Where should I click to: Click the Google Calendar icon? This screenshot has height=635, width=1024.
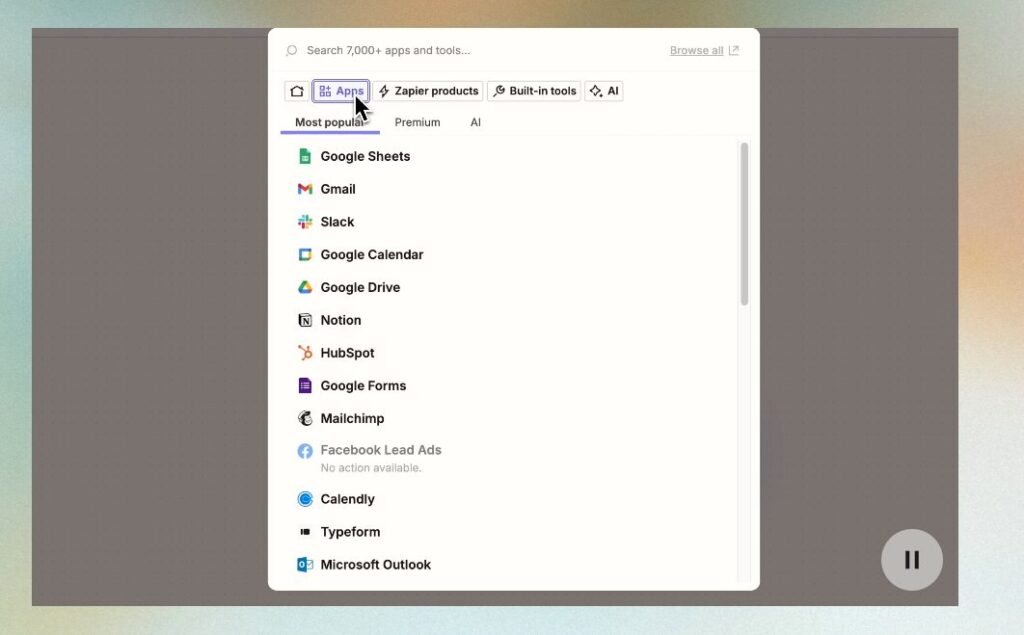tap(305, 254)
